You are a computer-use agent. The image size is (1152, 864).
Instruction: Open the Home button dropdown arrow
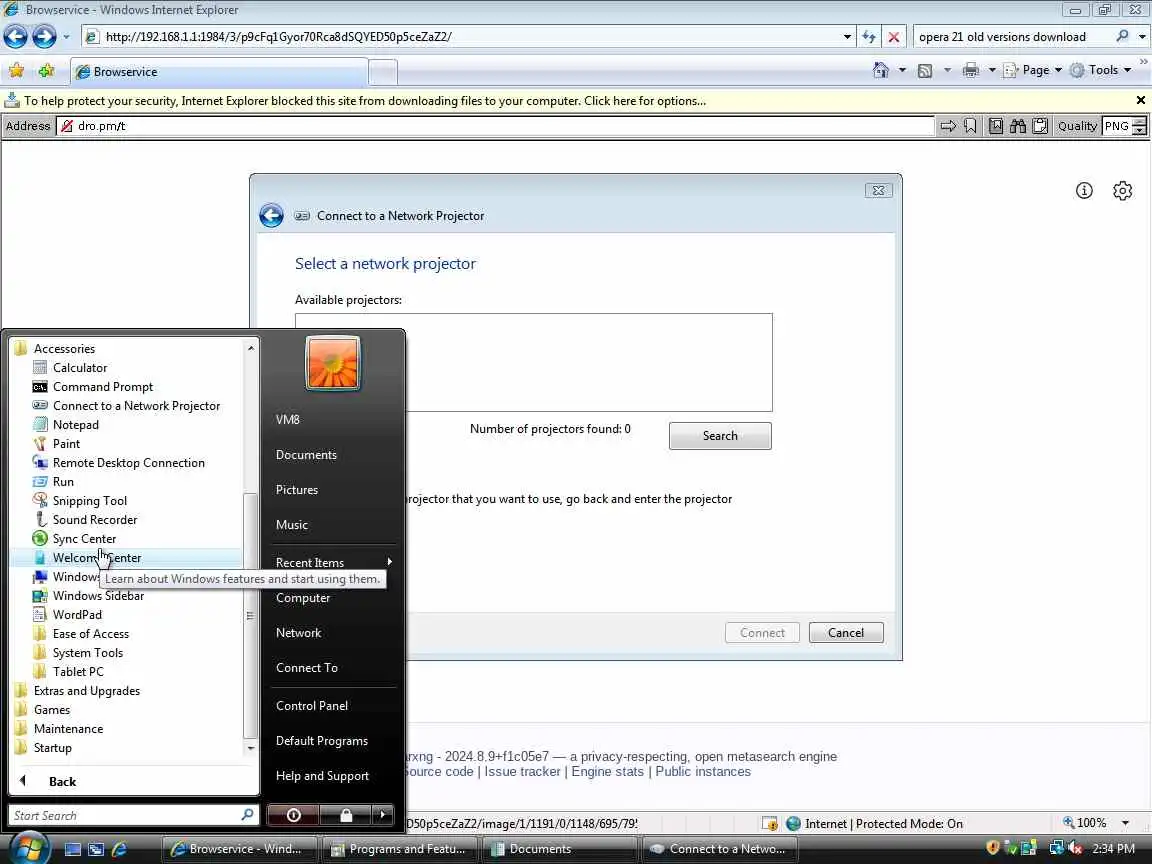pos(902,71)
